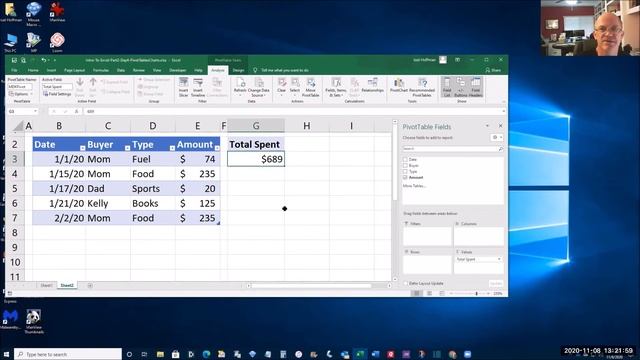Click the PivotTable Name input box
This screenshot has height=360, width=640.
pos(20,87)
